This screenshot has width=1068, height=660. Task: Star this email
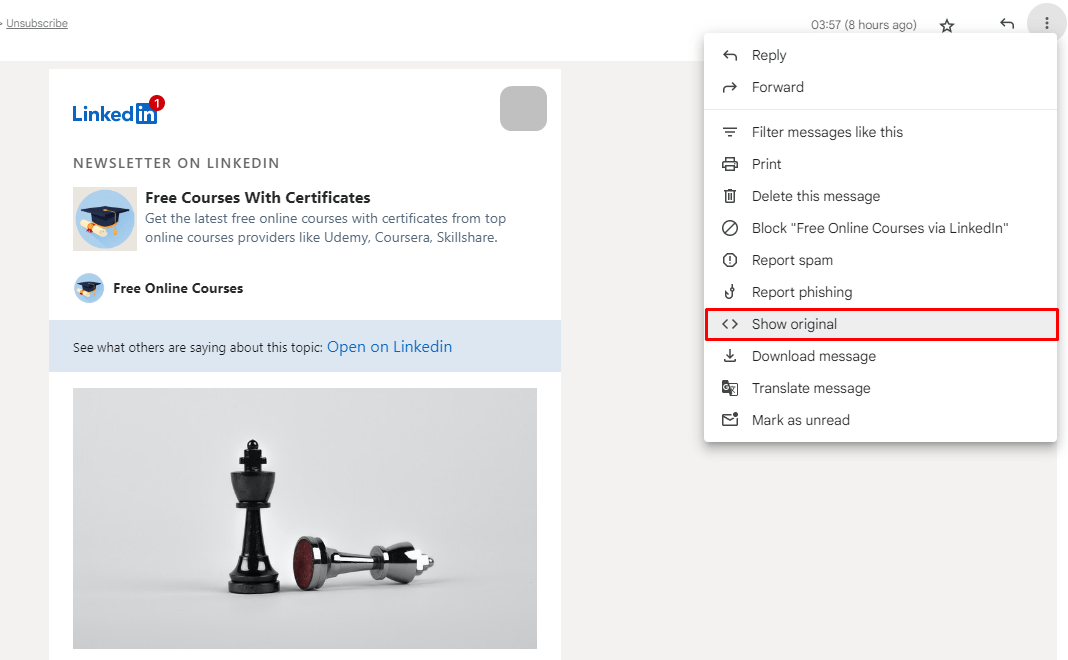coord(946,26)
